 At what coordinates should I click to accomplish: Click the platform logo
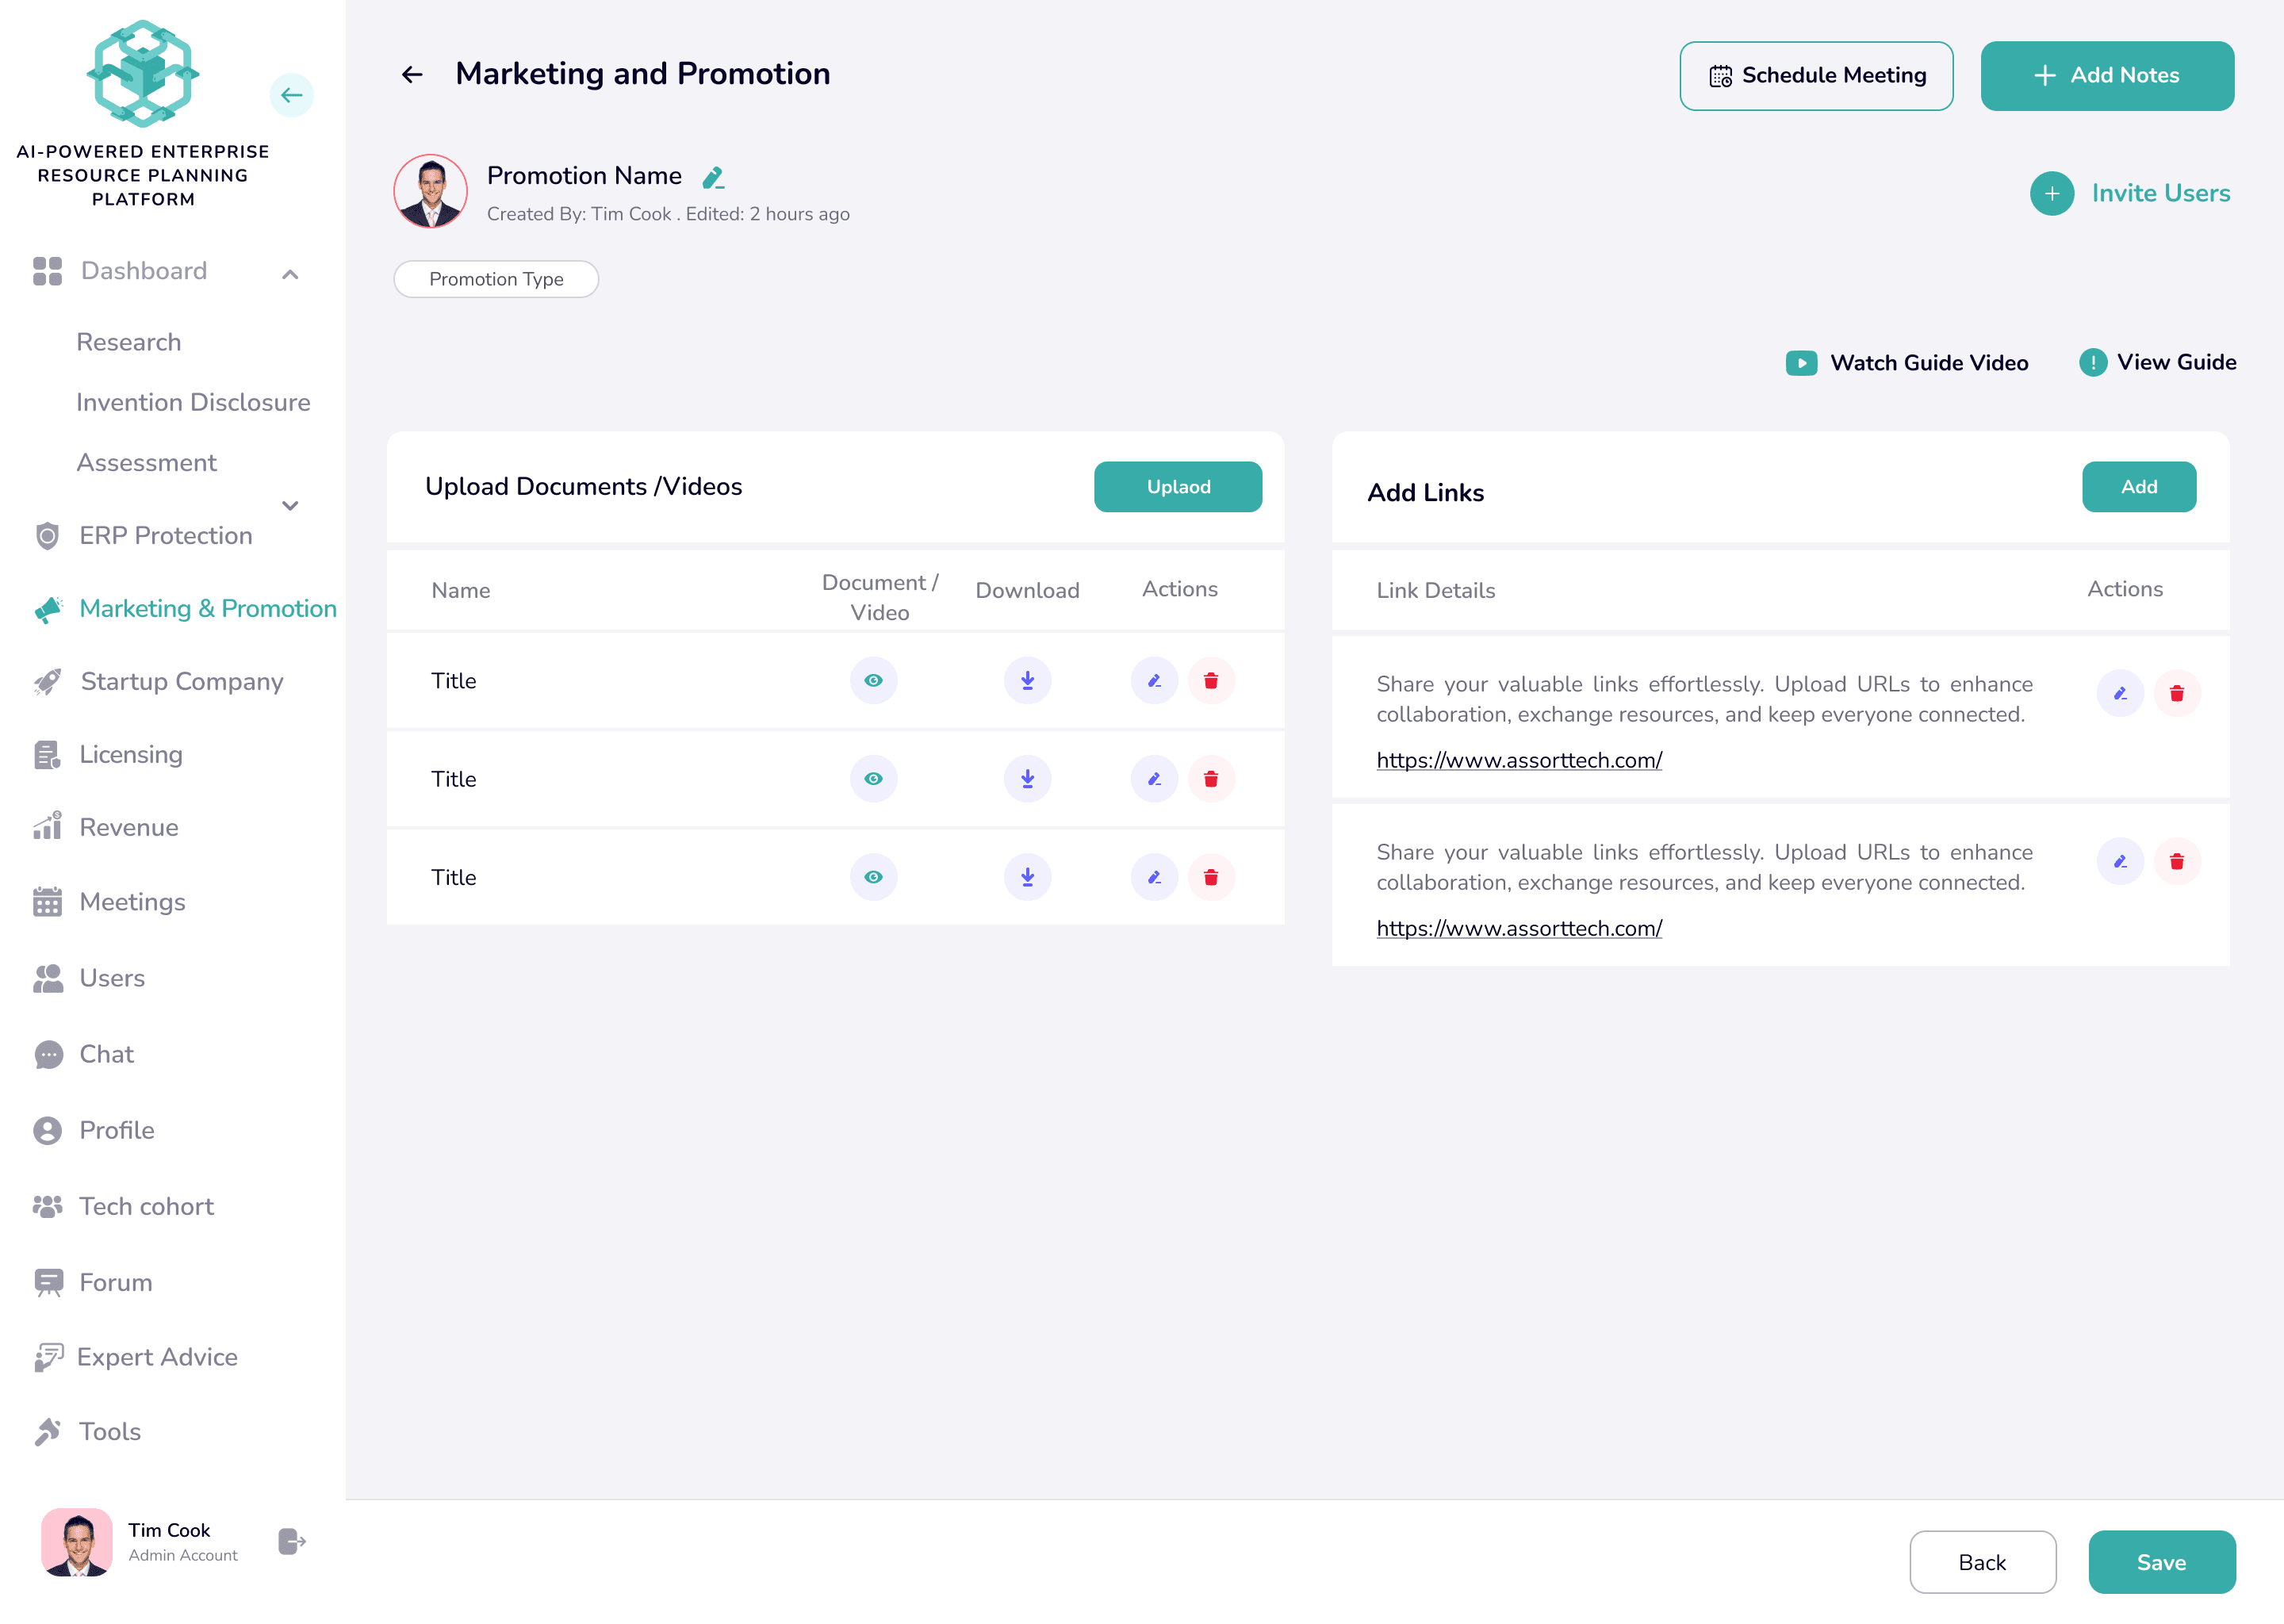click(x=143, y=73)
